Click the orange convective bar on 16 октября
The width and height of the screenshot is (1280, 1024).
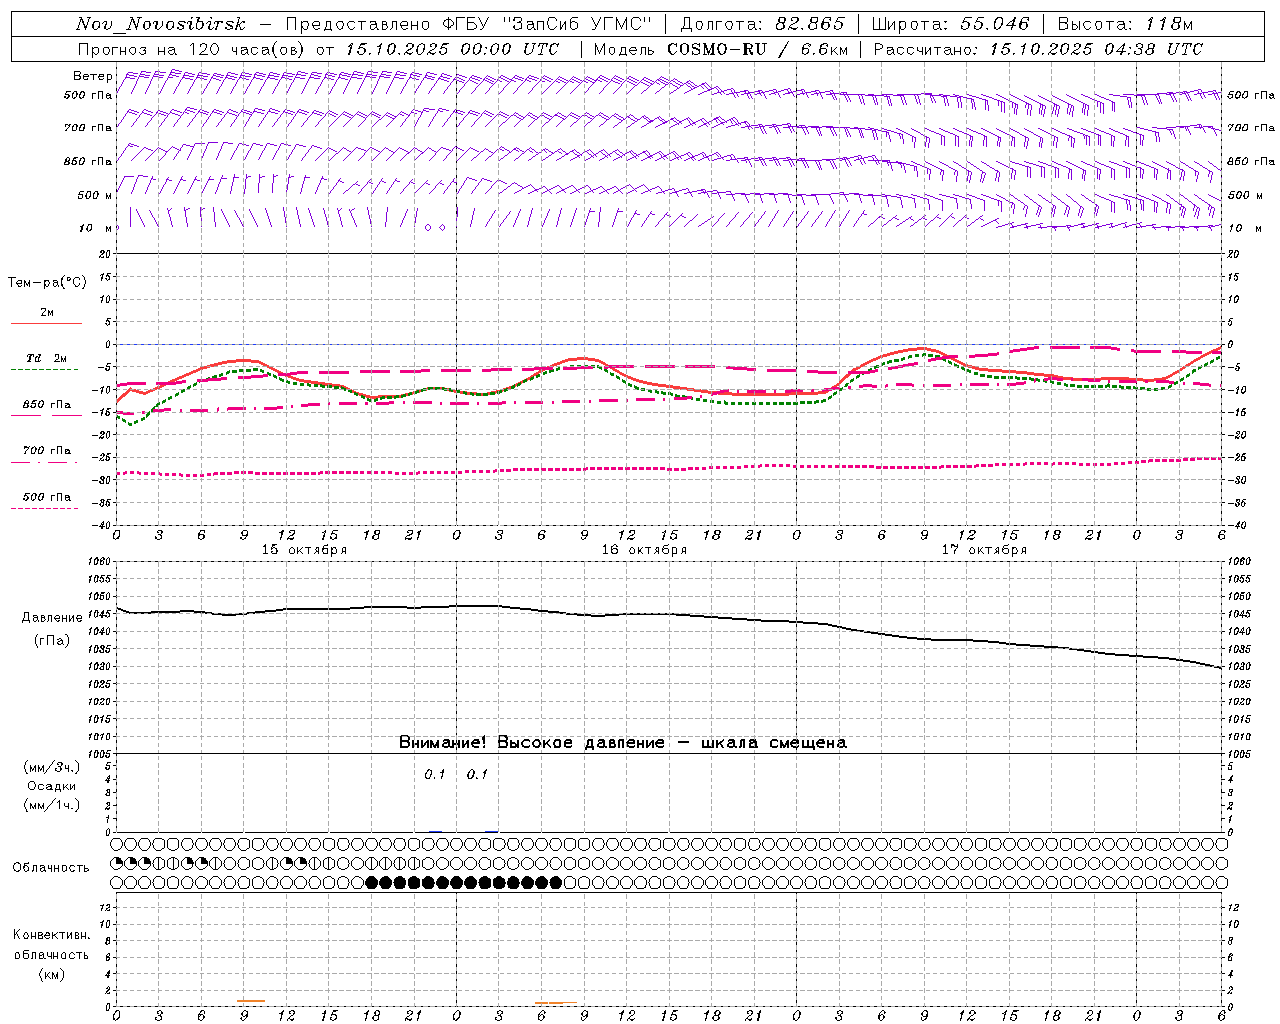coord(555,1002)
